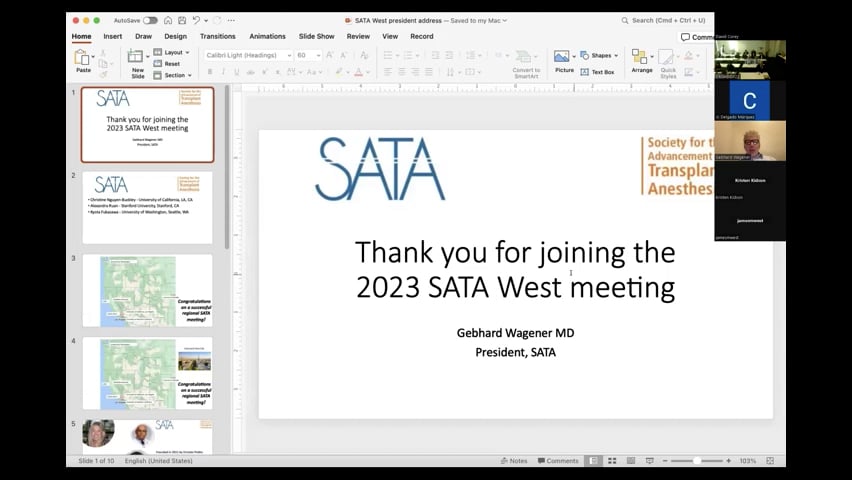The height and width of the screenshot is (480, 852).
Task: Open the more options ellipsis in title bar
Action: 231,21
